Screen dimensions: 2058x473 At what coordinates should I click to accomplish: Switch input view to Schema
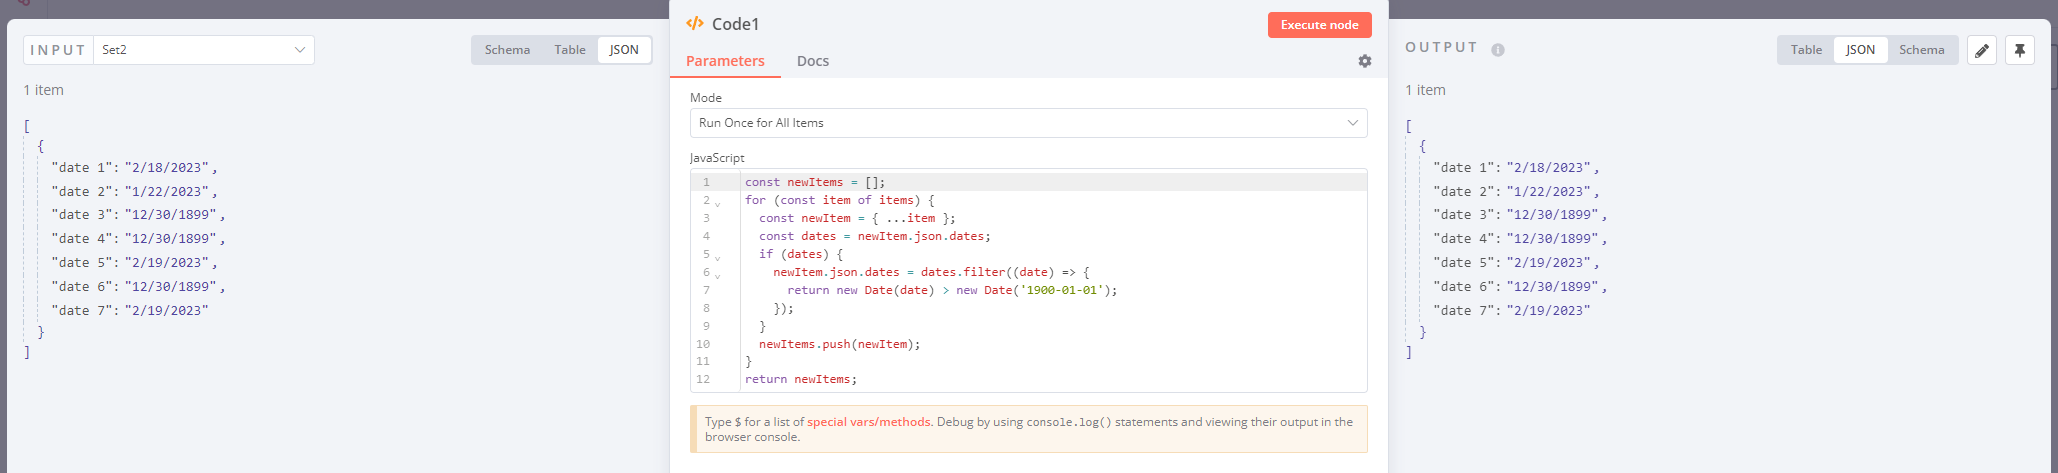click(507, 50)
